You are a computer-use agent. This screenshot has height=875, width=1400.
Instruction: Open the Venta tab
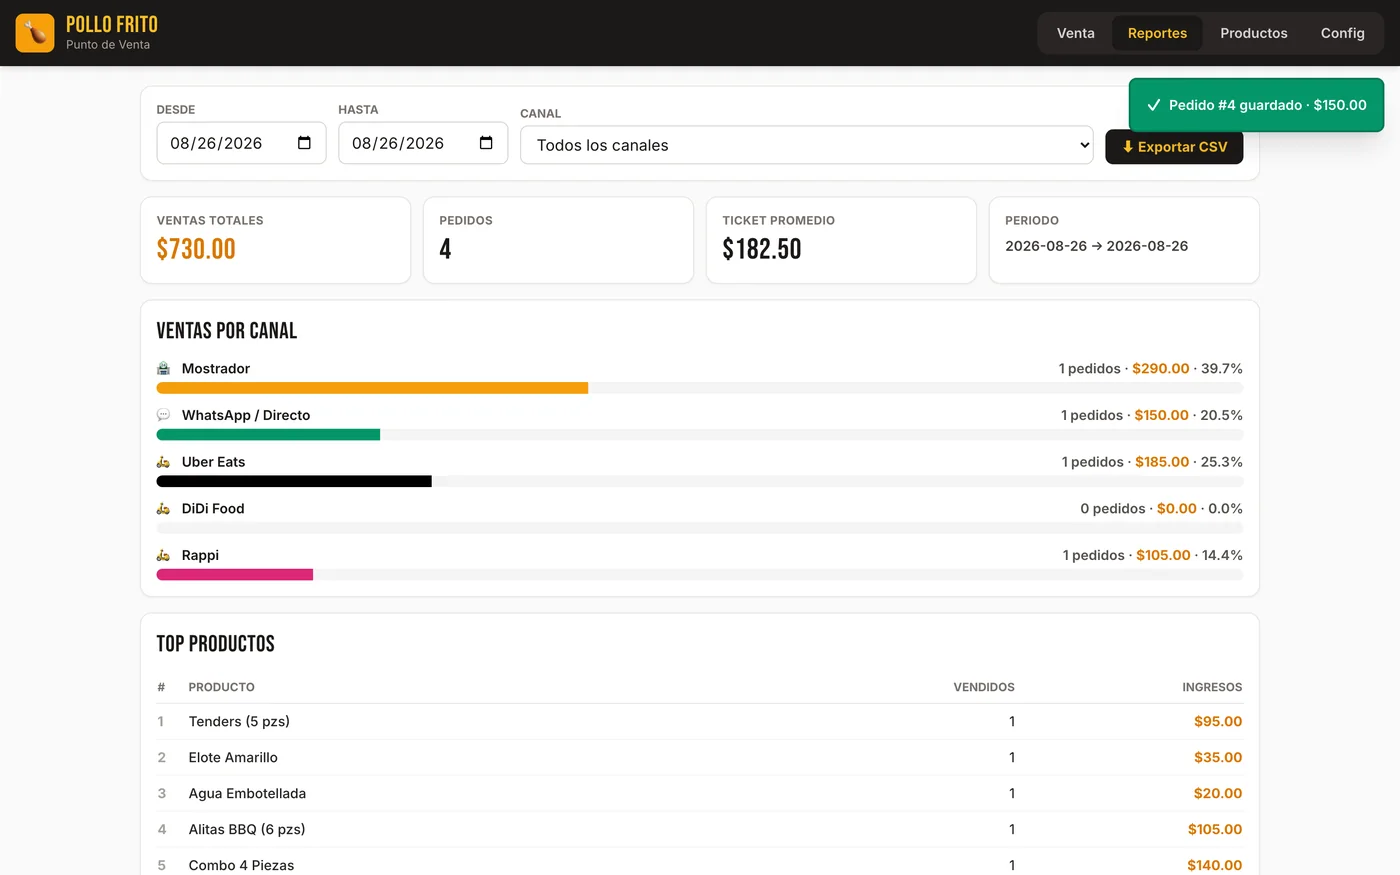click(1076, 33)
